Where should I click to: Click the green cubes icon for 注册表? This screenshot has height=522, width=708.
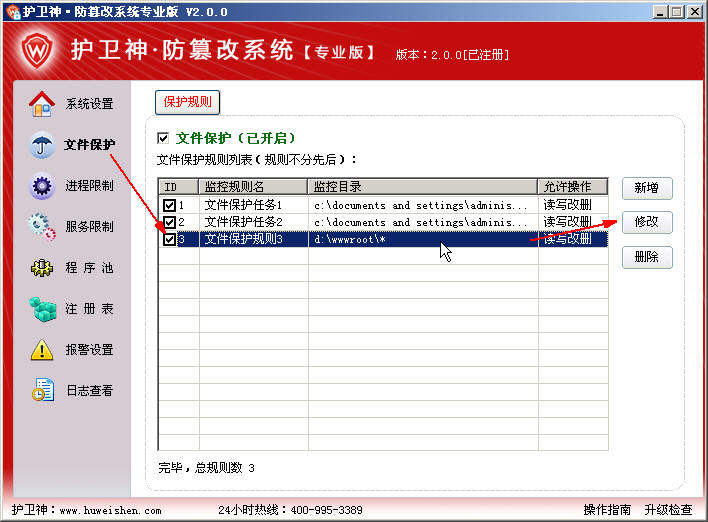tap(42, 309)
